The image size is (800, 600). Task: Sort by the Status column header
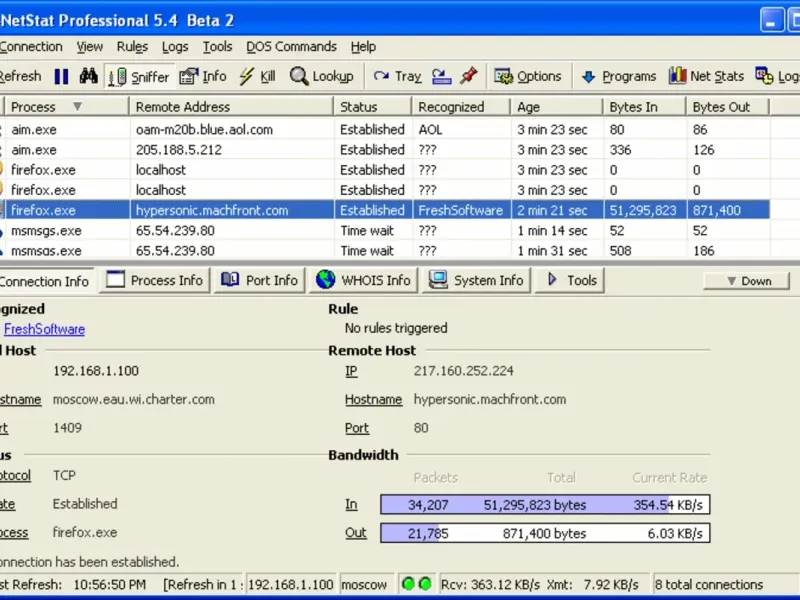pyautogui.click(x=372, y=107)
